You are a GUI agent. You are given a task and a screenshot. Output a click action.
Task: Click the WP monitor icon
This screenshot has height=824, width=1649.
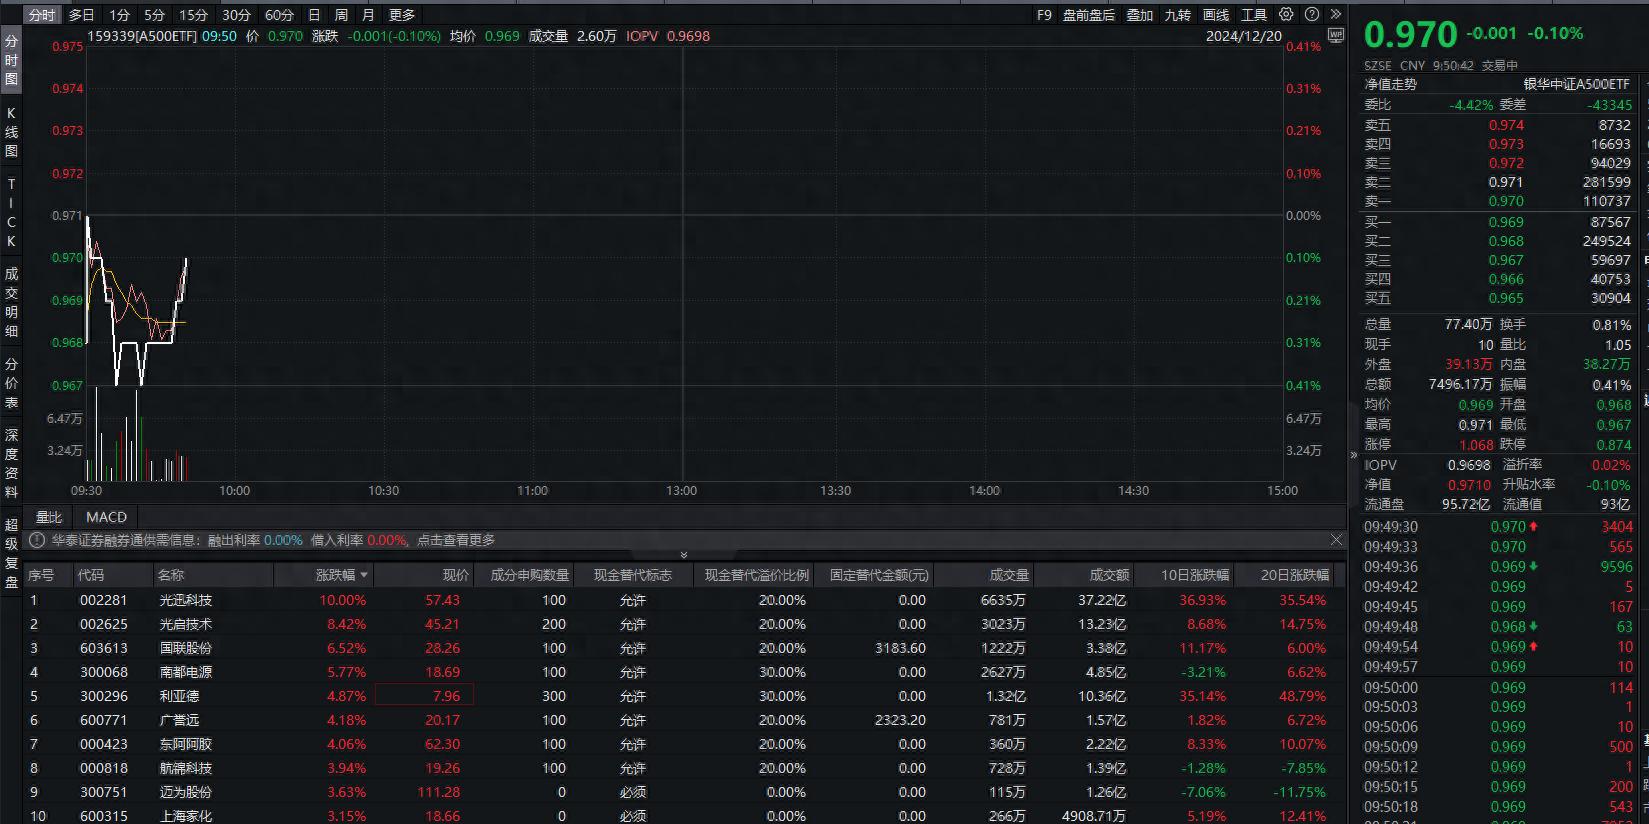tap(1335, 36)
